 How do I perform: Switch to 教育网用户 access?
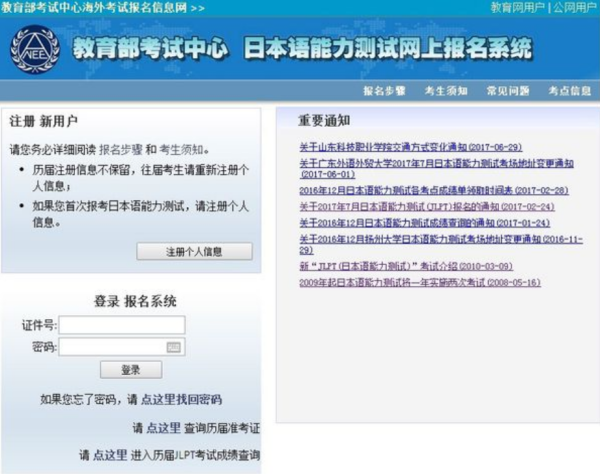coord(517,7)
